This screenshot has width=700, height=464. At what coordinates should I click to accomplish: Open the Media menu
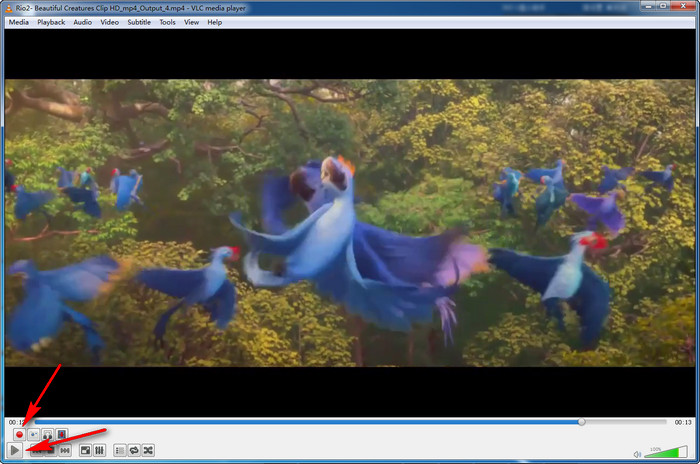click(19, 22)
